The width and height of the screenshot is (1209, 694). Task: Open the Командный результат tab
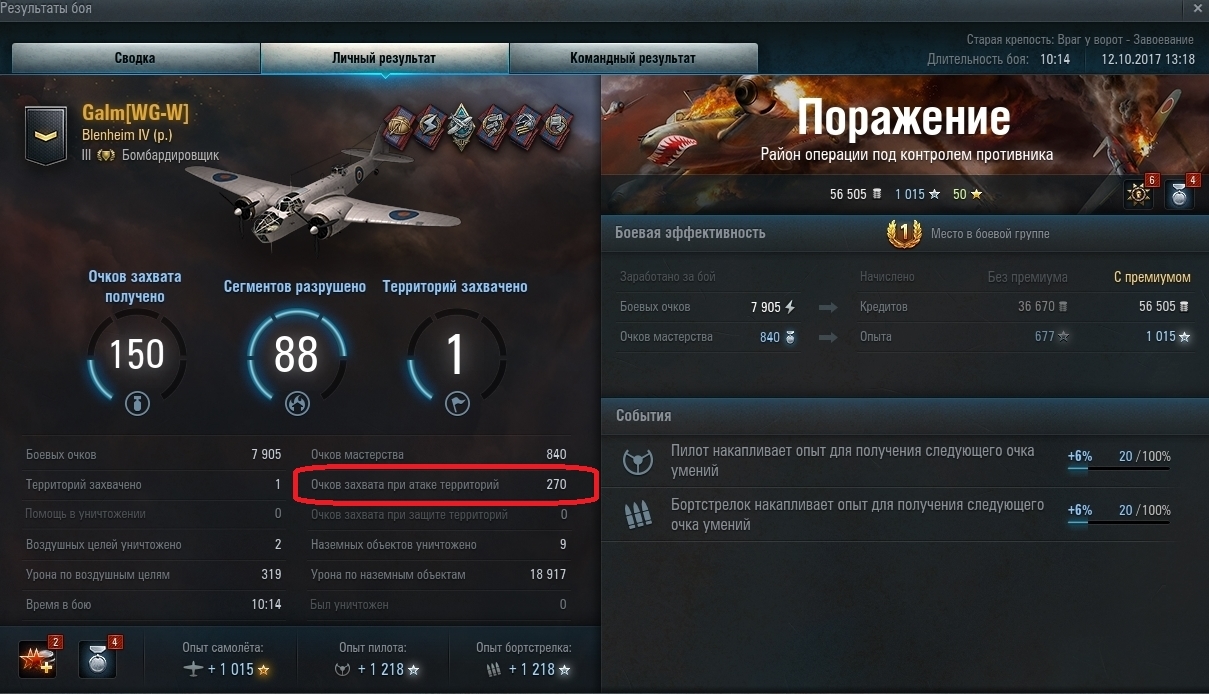tap(633, 58)
